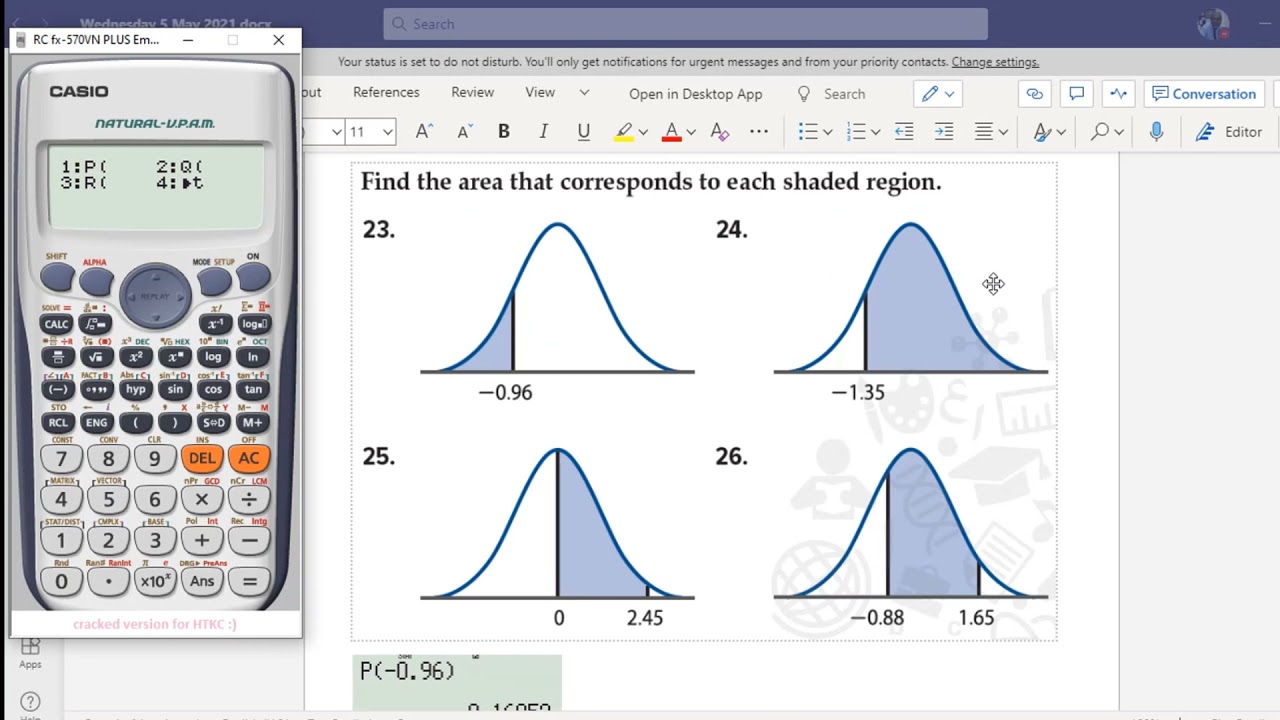Grow font size icon
This screenshot has height=720, width=1280.
423,132
